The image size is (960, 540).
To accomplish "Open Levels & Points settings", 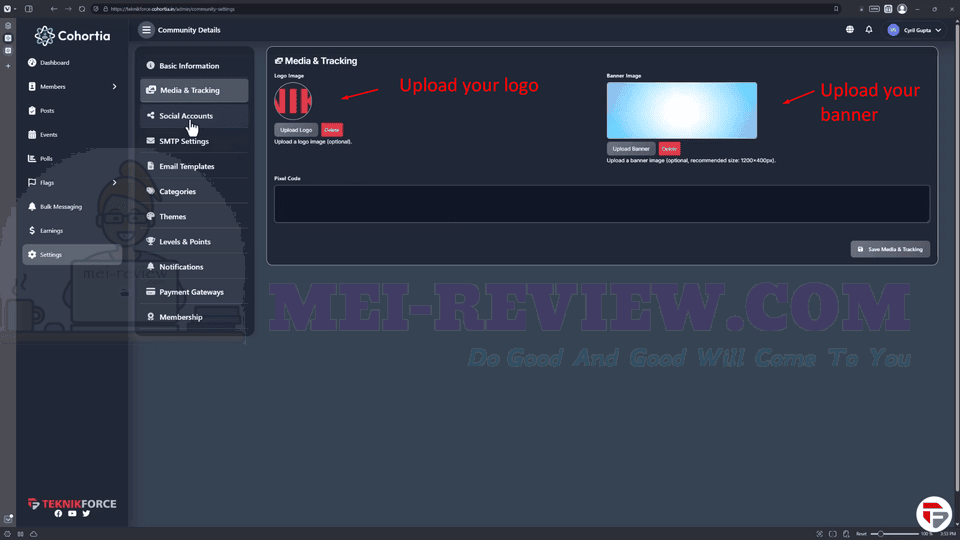I will (x=194, y=241).
